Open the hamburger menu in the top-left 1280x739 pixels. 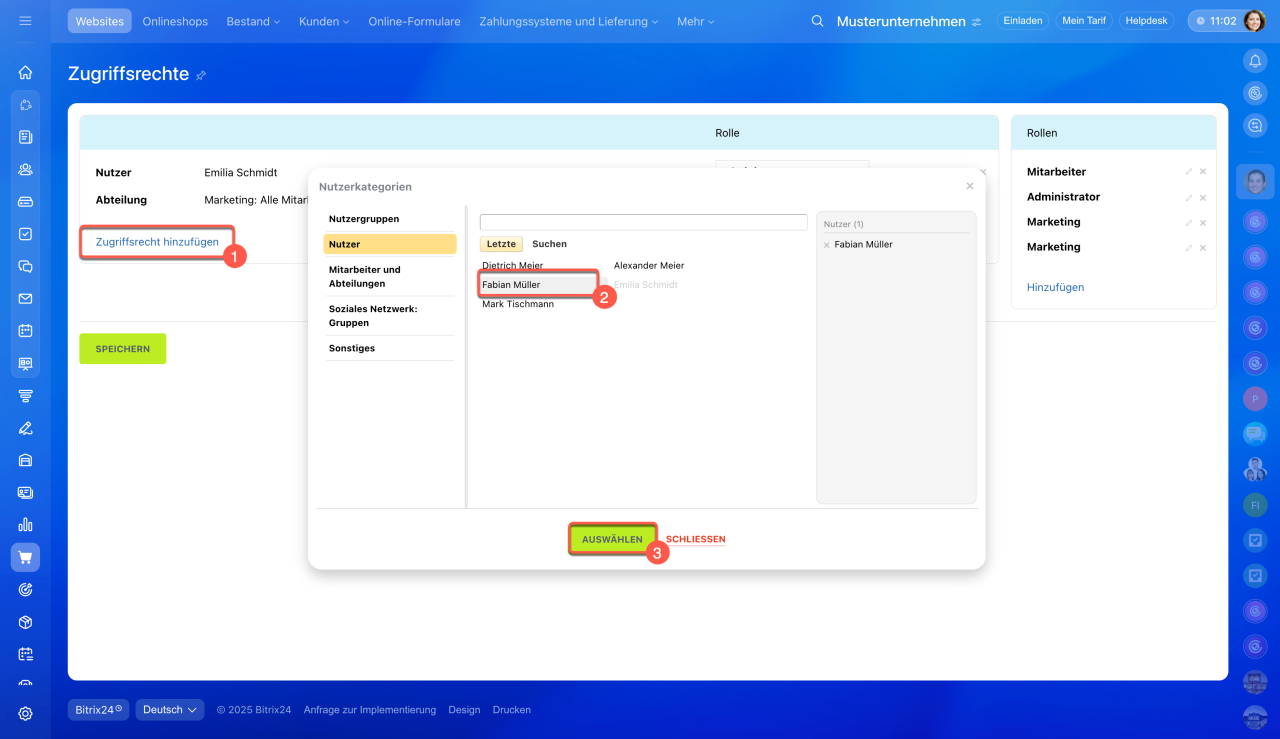coord(25,20)
